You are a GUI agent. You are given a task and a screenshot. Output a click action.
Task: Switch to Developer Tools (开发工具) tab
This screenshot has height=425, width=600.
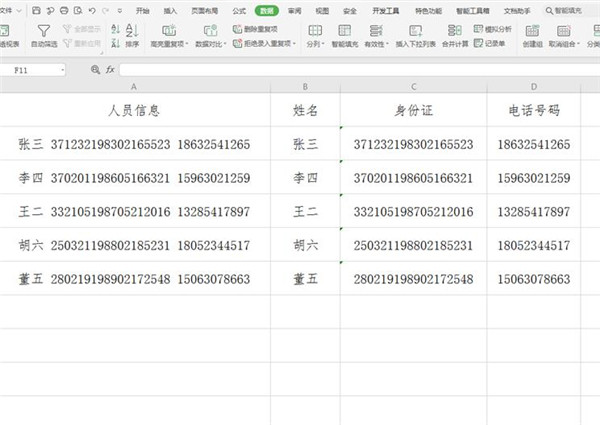(x=386, y=11)
